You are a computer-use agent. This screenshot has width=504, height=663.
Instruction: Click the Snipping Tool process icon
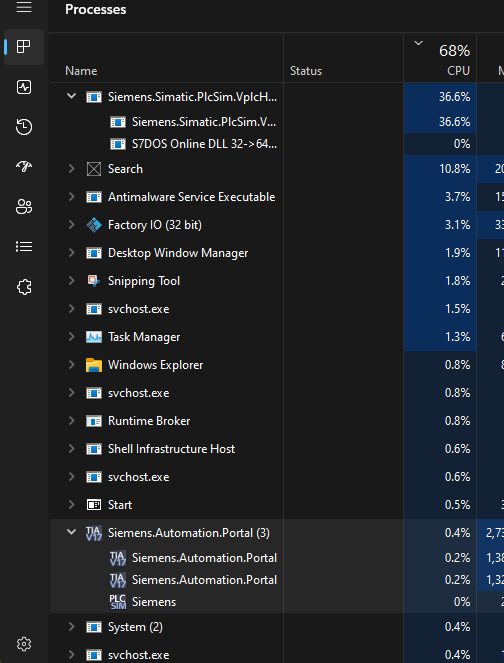point(94,281)
